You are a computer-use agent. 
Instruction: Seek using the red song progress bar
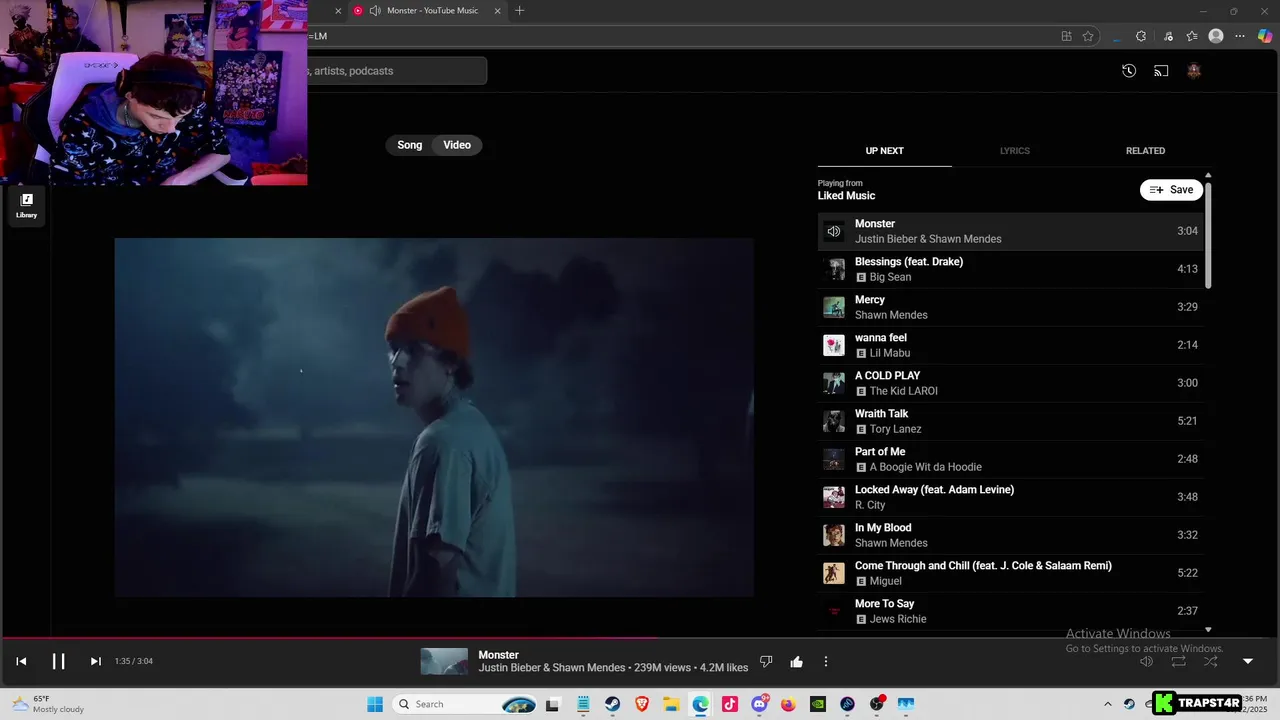(640, 638)
